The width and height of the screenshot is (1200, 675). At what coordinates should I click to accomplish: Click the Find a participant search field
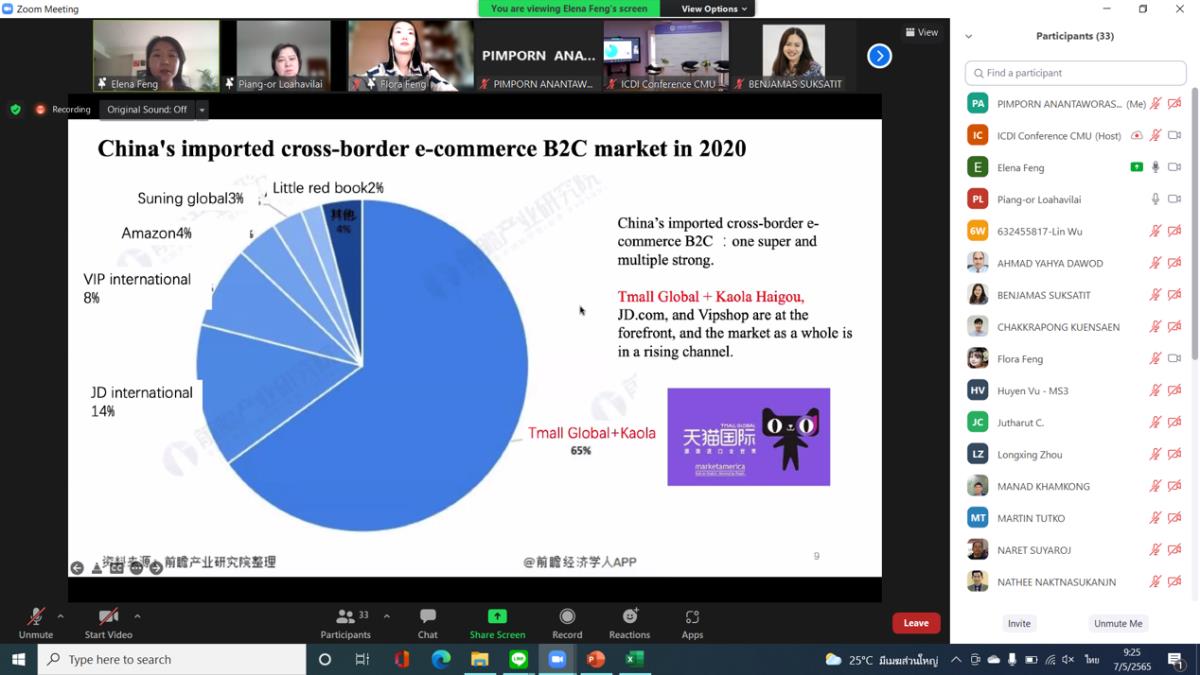click(1075, 73)
